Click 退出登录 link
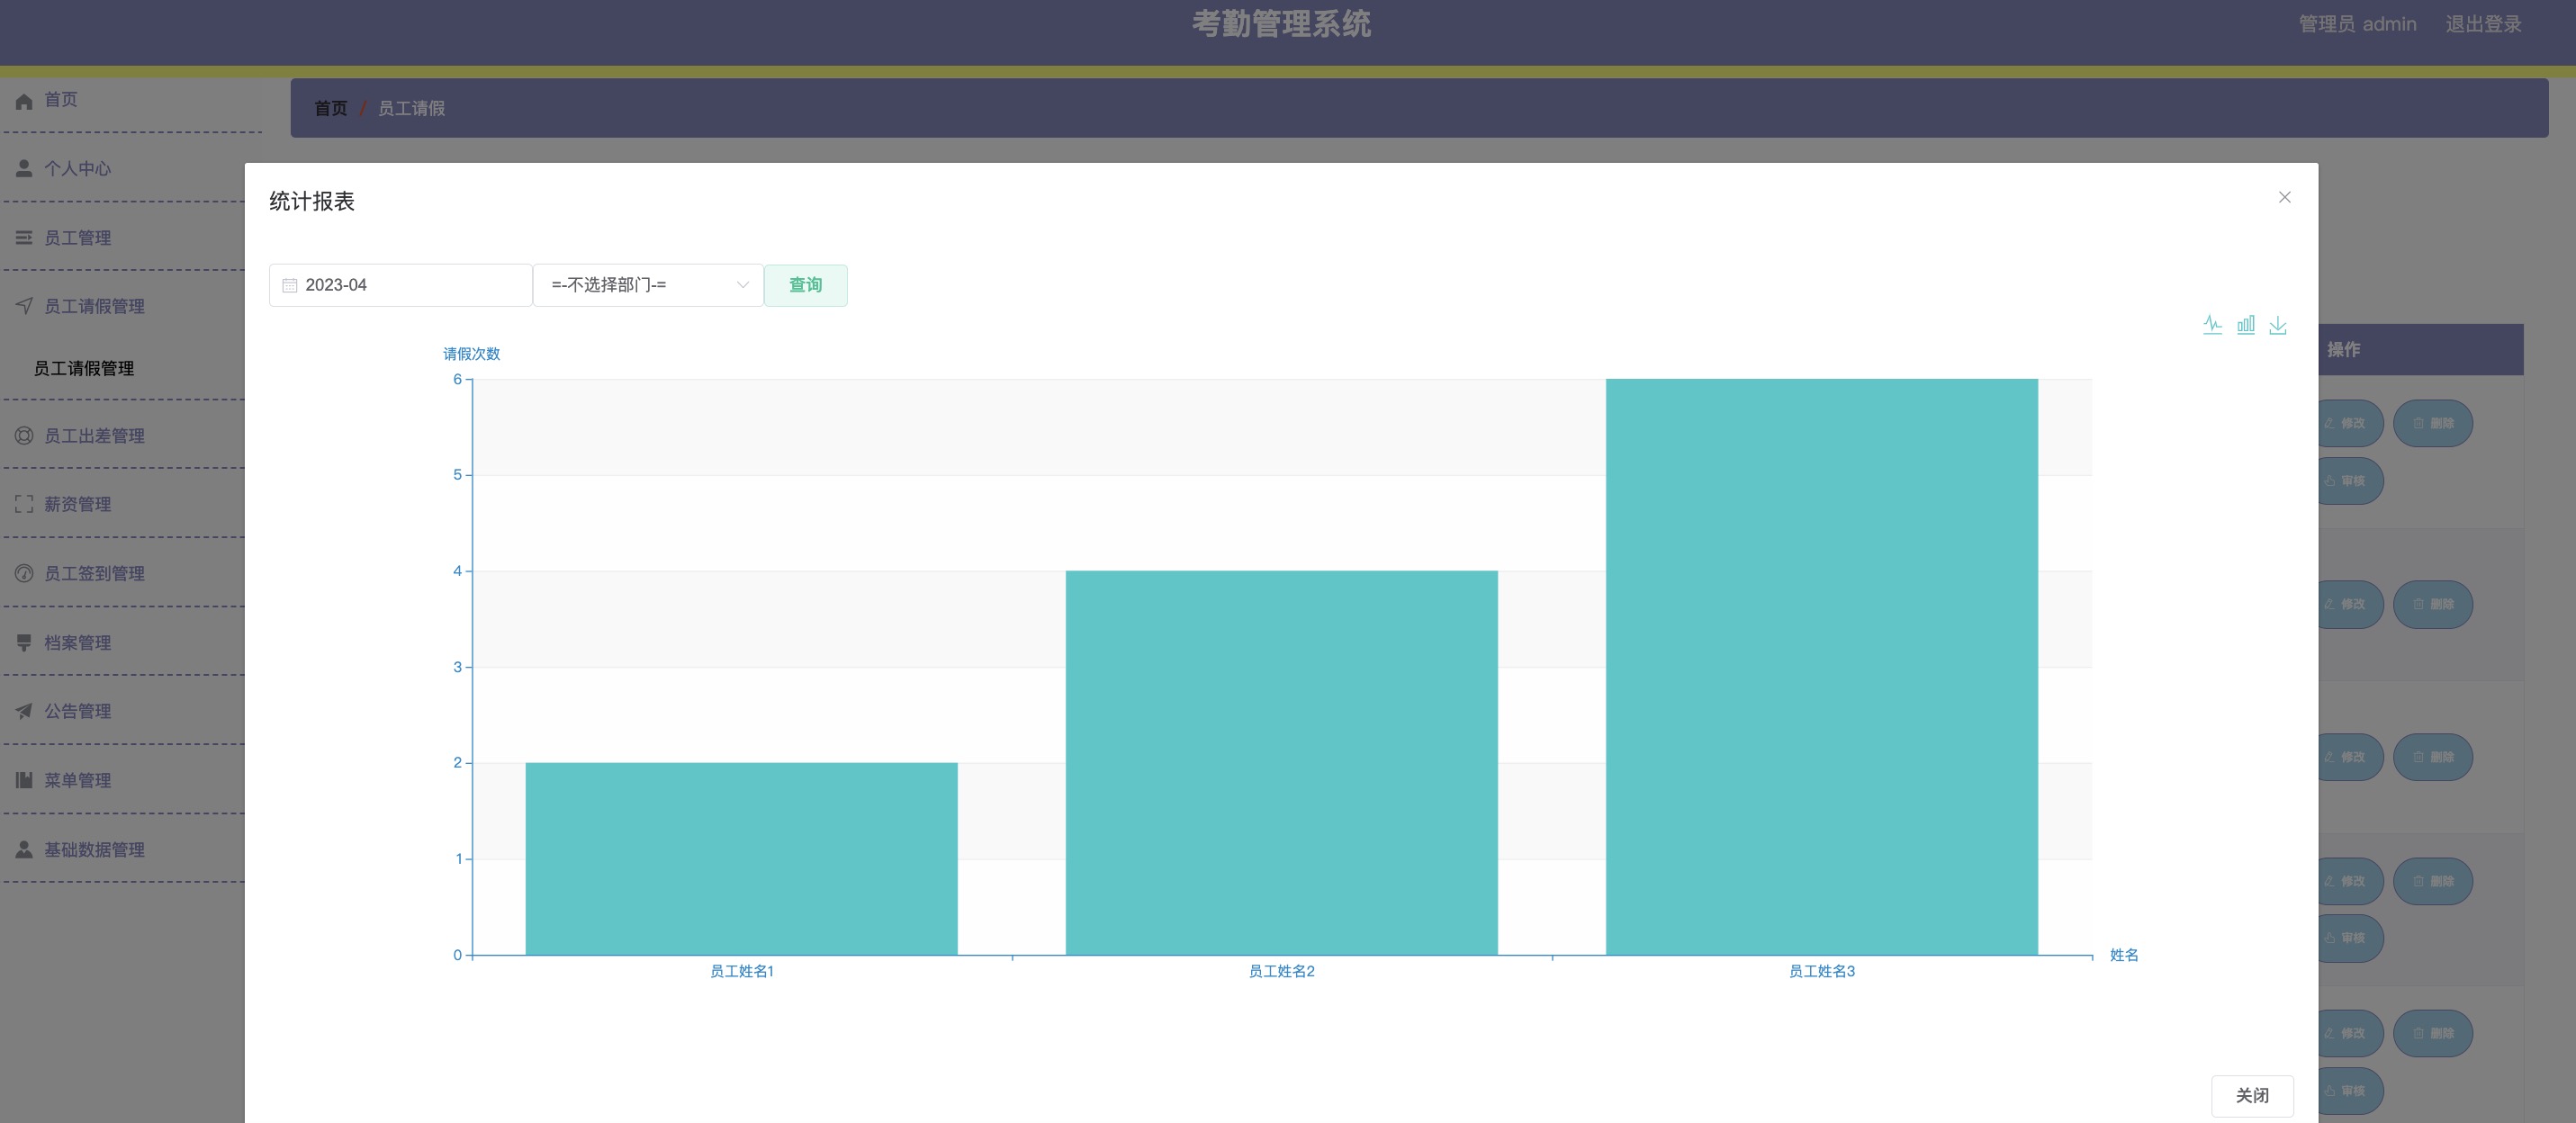Viewport: 2576px width, 1123px height. (2483, 24)
